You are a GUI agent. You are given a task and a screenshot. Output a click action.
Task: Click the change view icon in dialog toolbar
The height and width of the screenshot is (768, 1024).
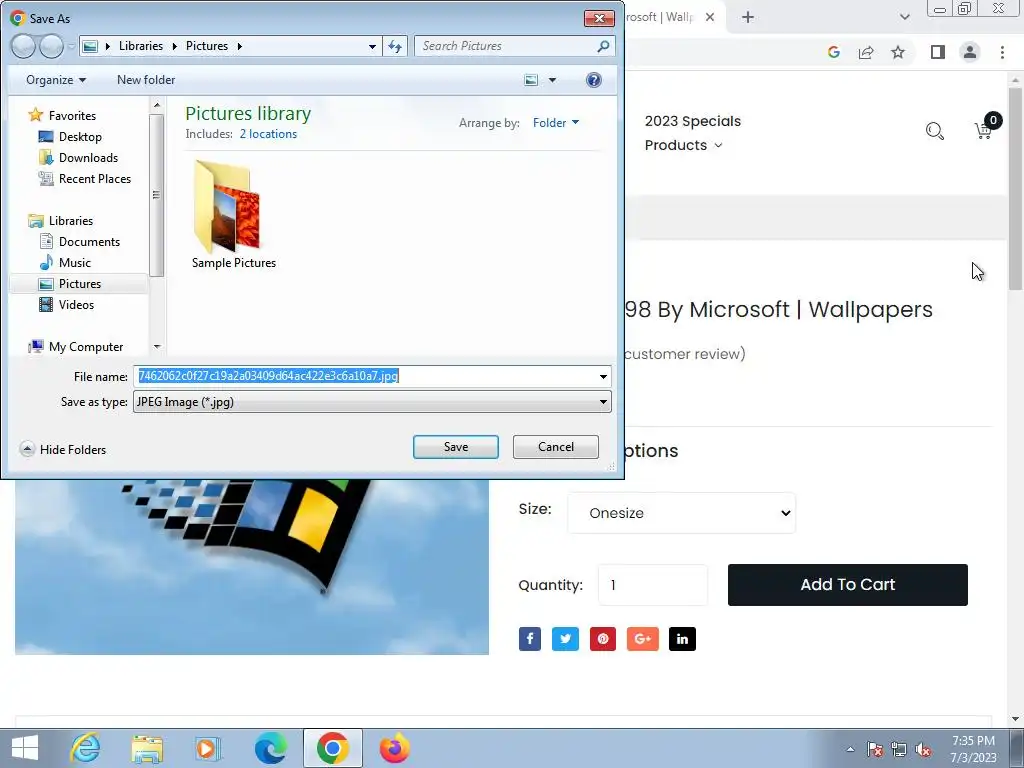pos(531,80)
